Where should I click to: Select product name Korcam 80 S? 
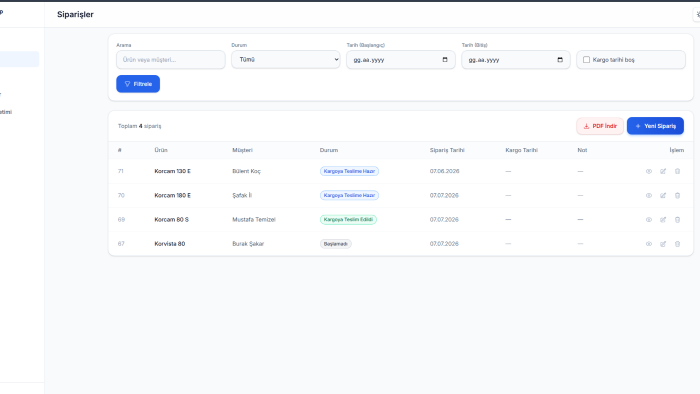pos(171,220)
